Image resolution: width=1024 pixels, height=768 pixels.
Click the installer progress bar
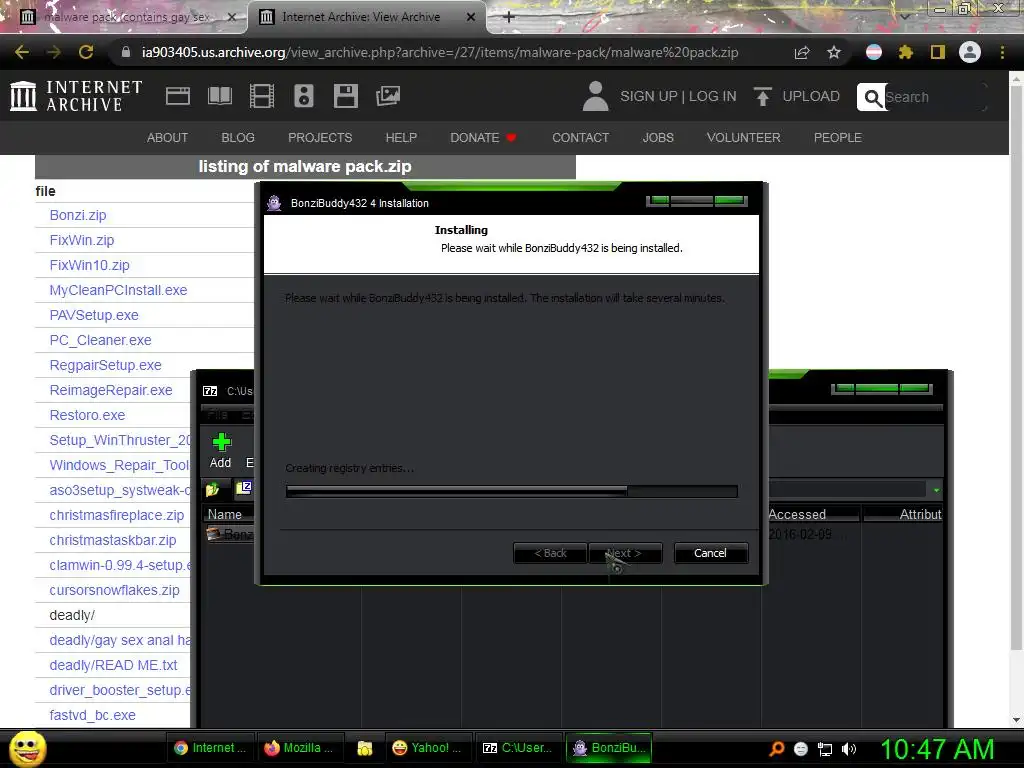coord(512,491)
